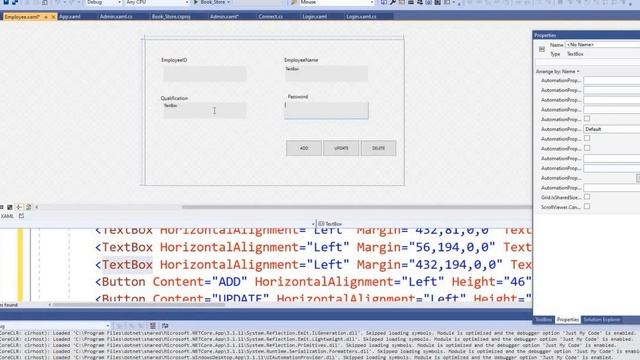Select the Password label
Screen dimensions: 640x360
[x=298, y=97]
